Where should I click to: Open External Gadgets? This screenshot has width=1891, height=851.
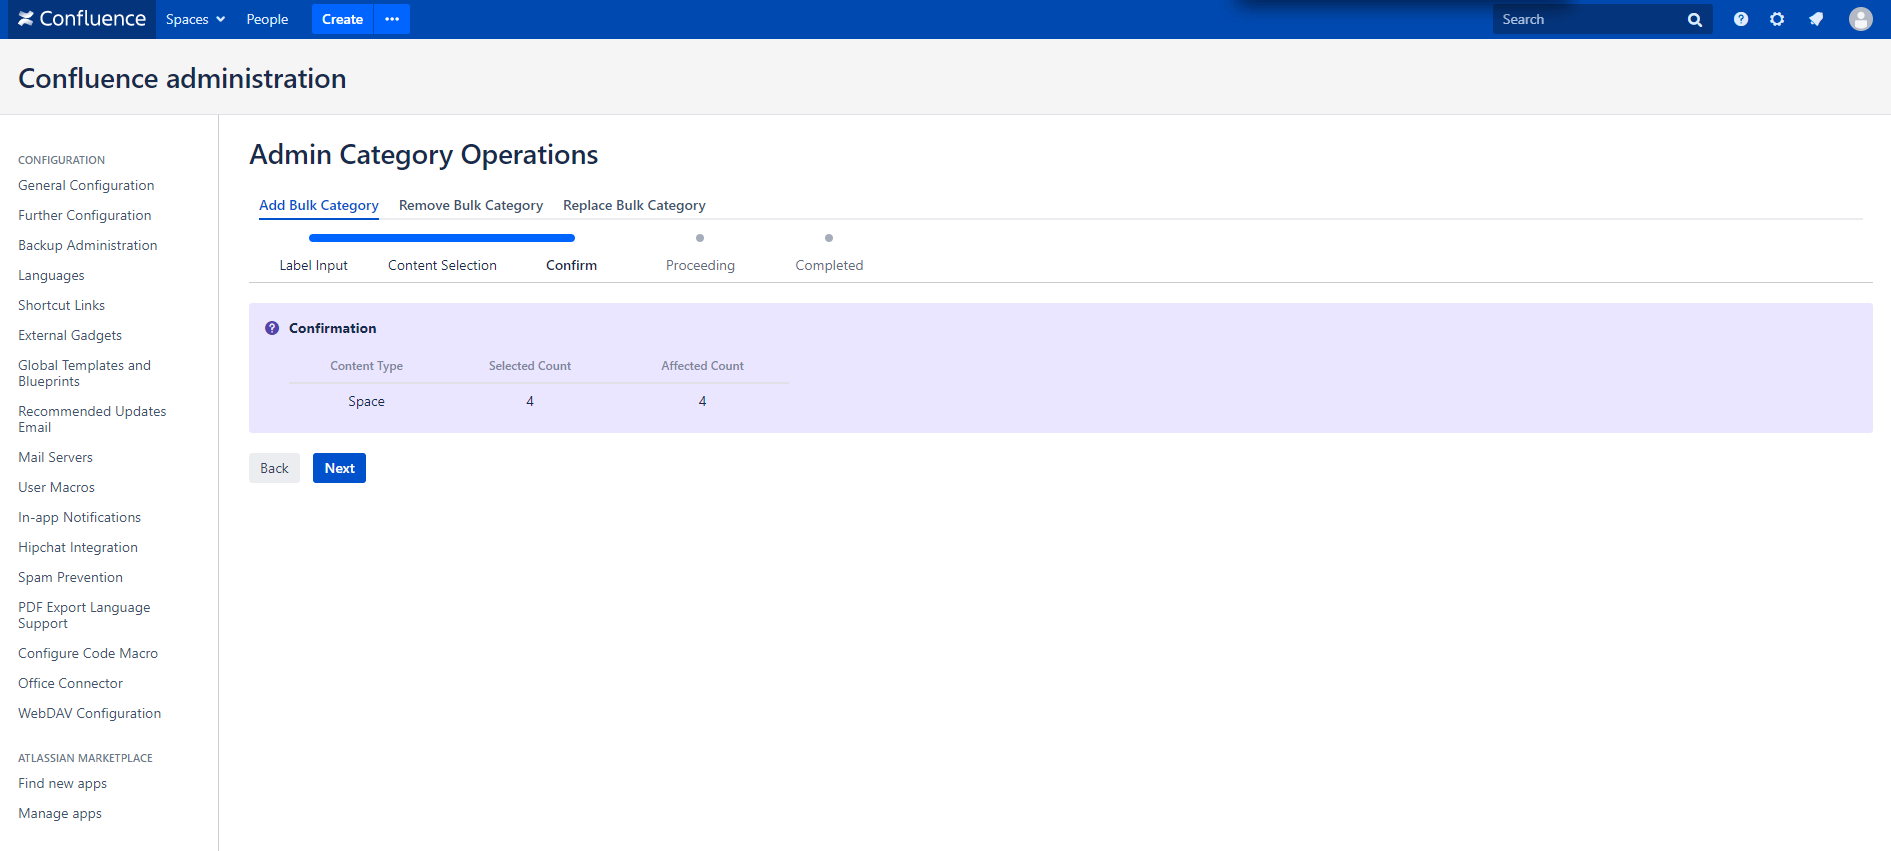pos(70,335)
